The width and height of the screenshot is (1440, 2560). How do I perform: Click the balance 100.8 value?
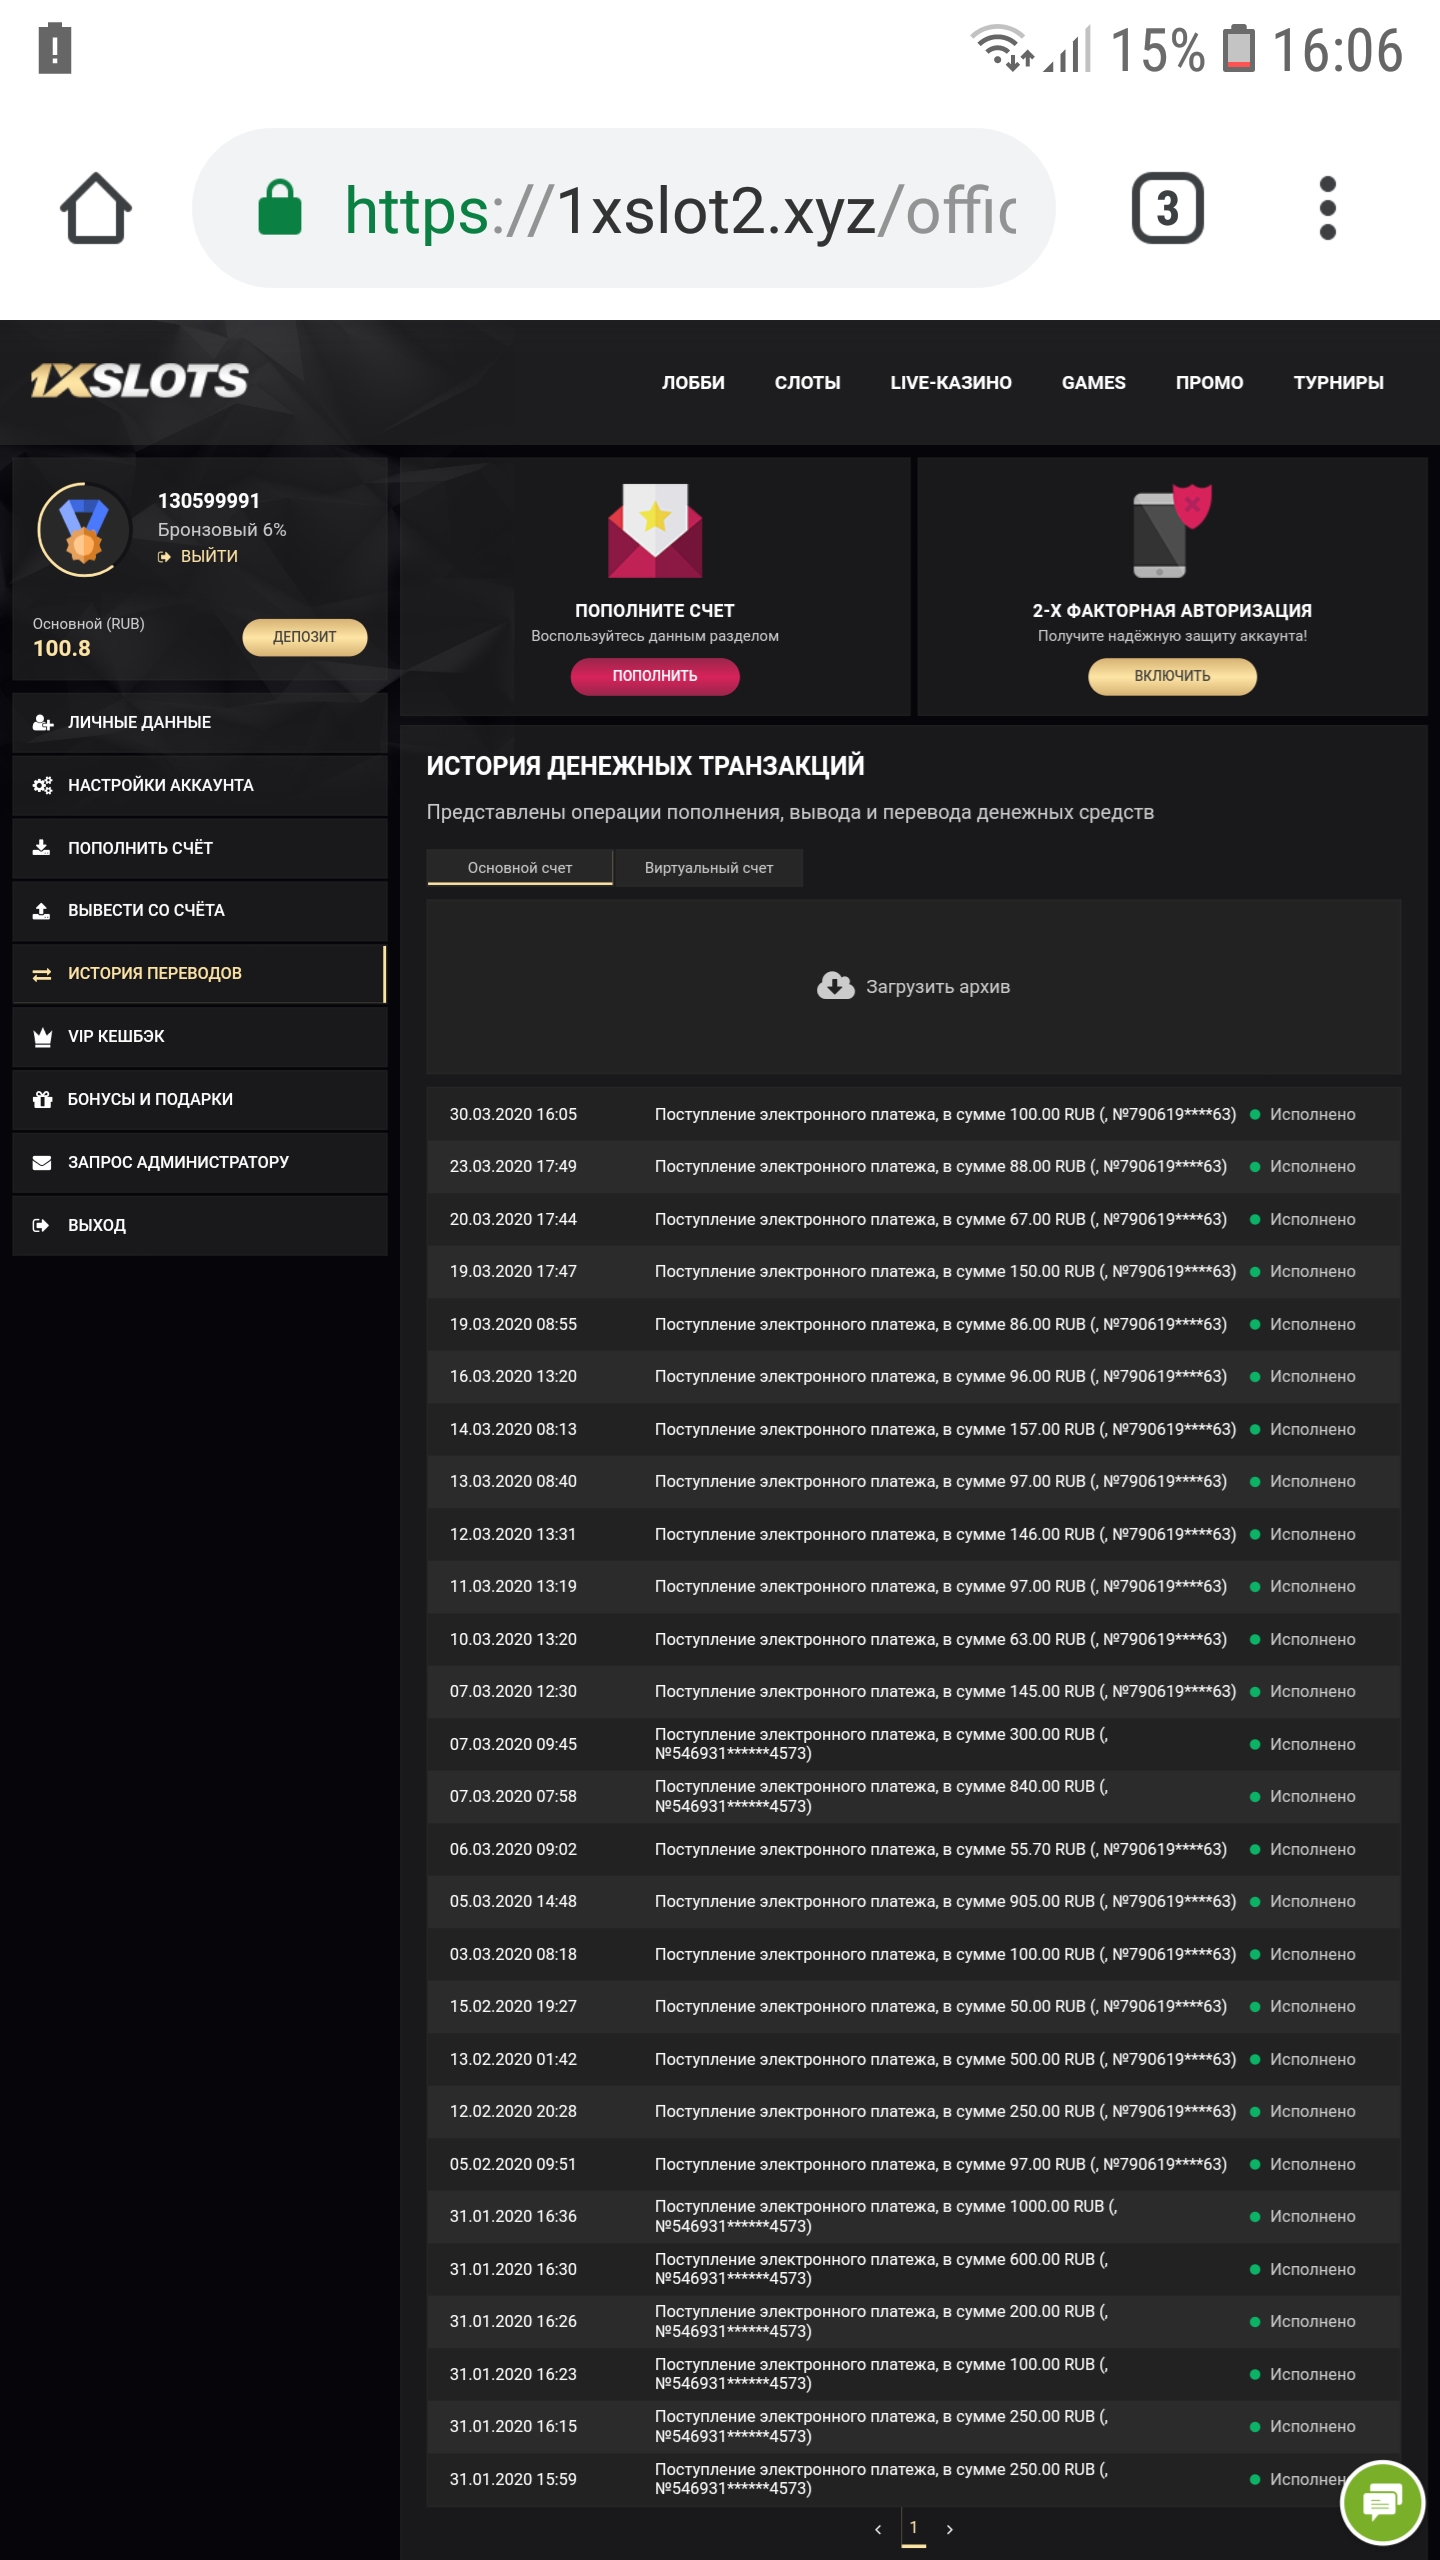coord(62,649)
